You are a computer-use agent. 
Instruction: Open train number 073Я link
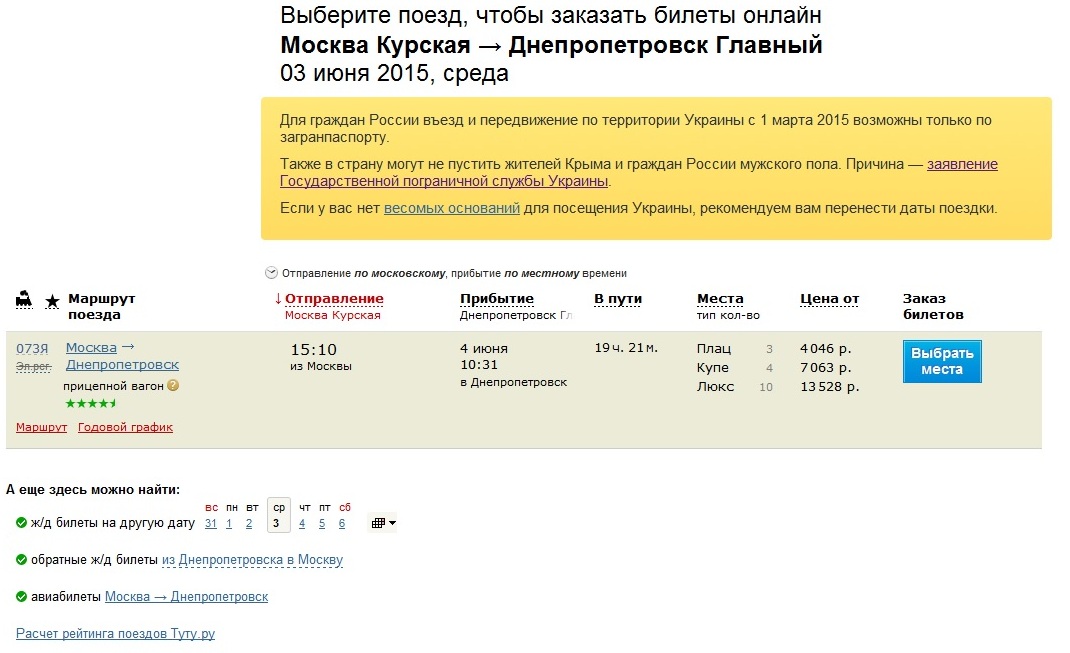(x=32, y=348)
